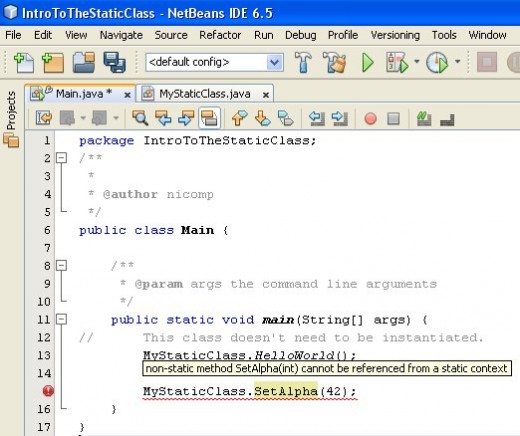Open the Edit menu
This screenshot has height=436, width=520.
(x=43, y=35)
